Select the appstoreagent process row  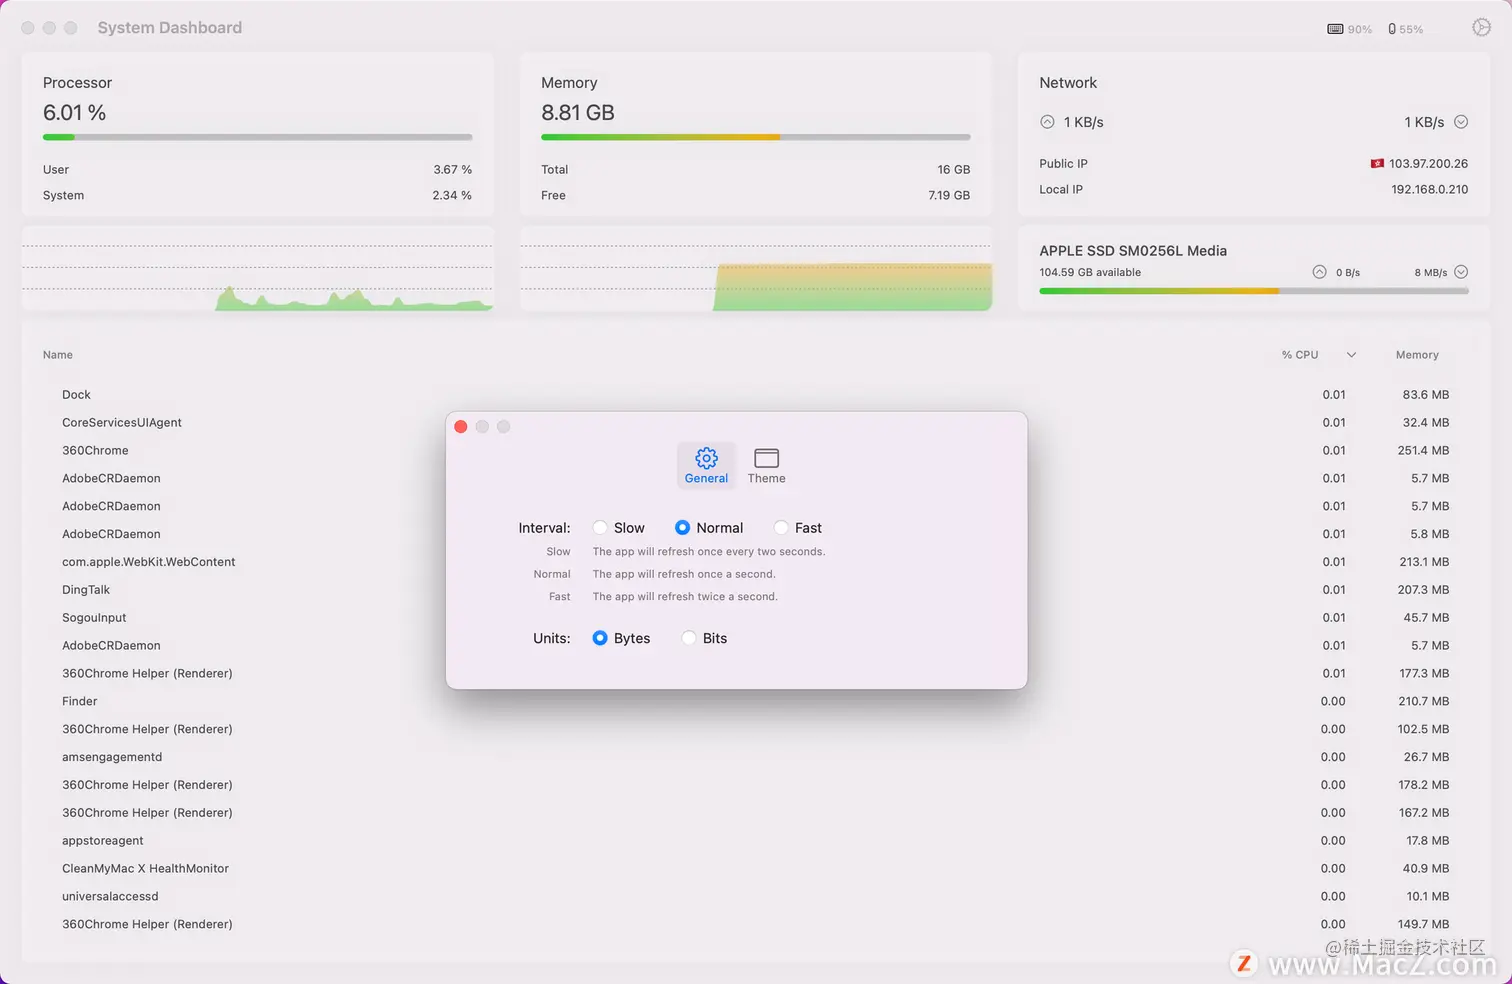point(756,841)
